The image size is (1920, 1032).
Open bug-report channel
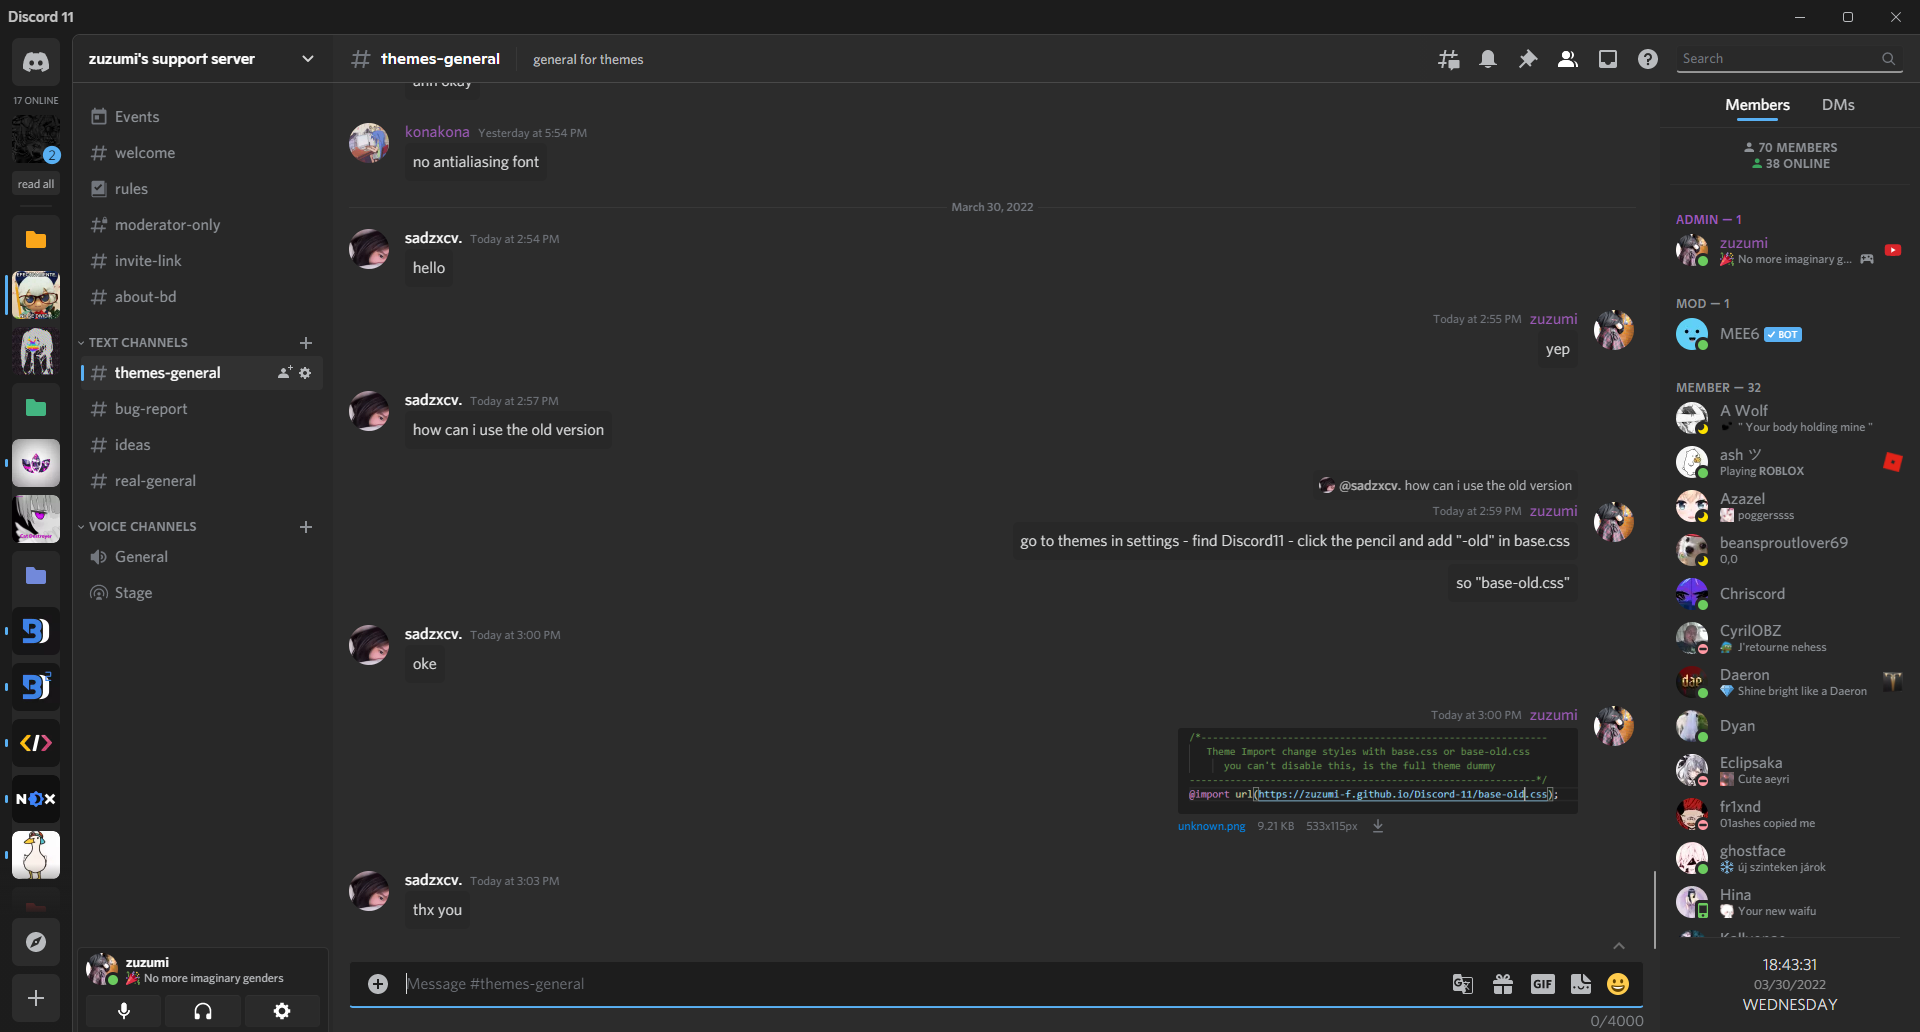(x=200, y=409)
